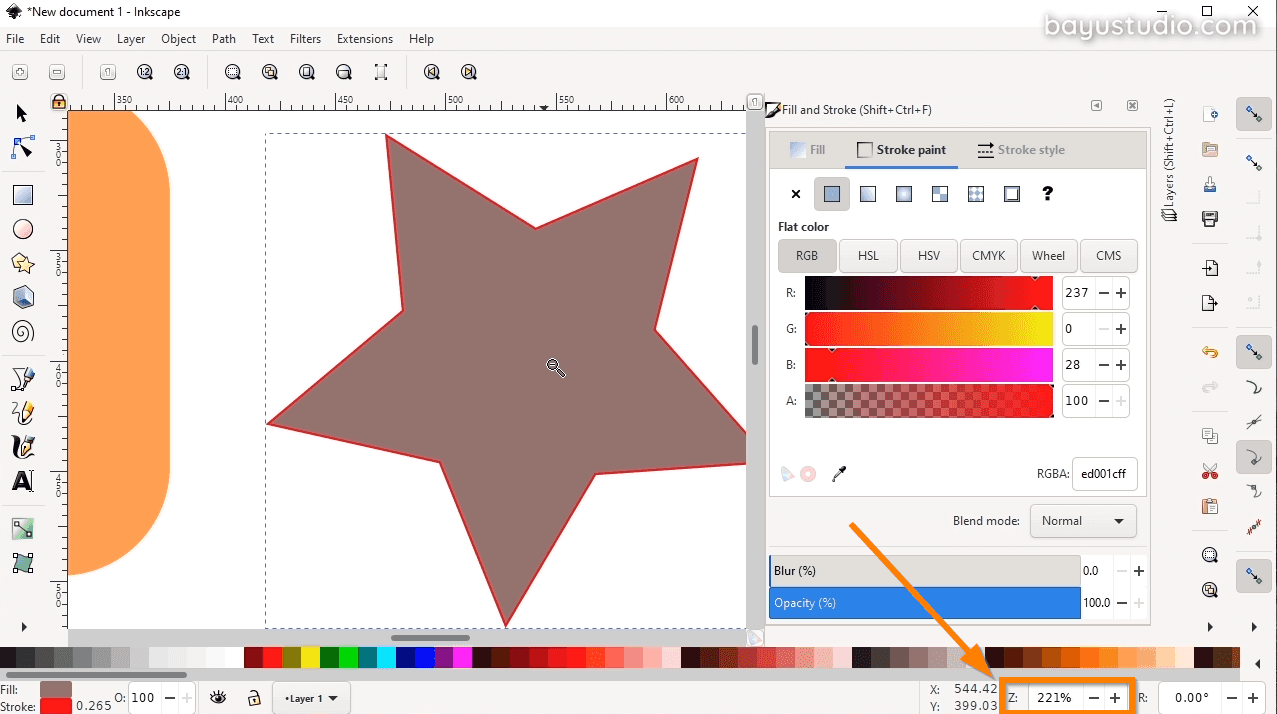Switch color mode to CMYK
The height and width of the screenshot is (714, 1277).
[988, 255]
